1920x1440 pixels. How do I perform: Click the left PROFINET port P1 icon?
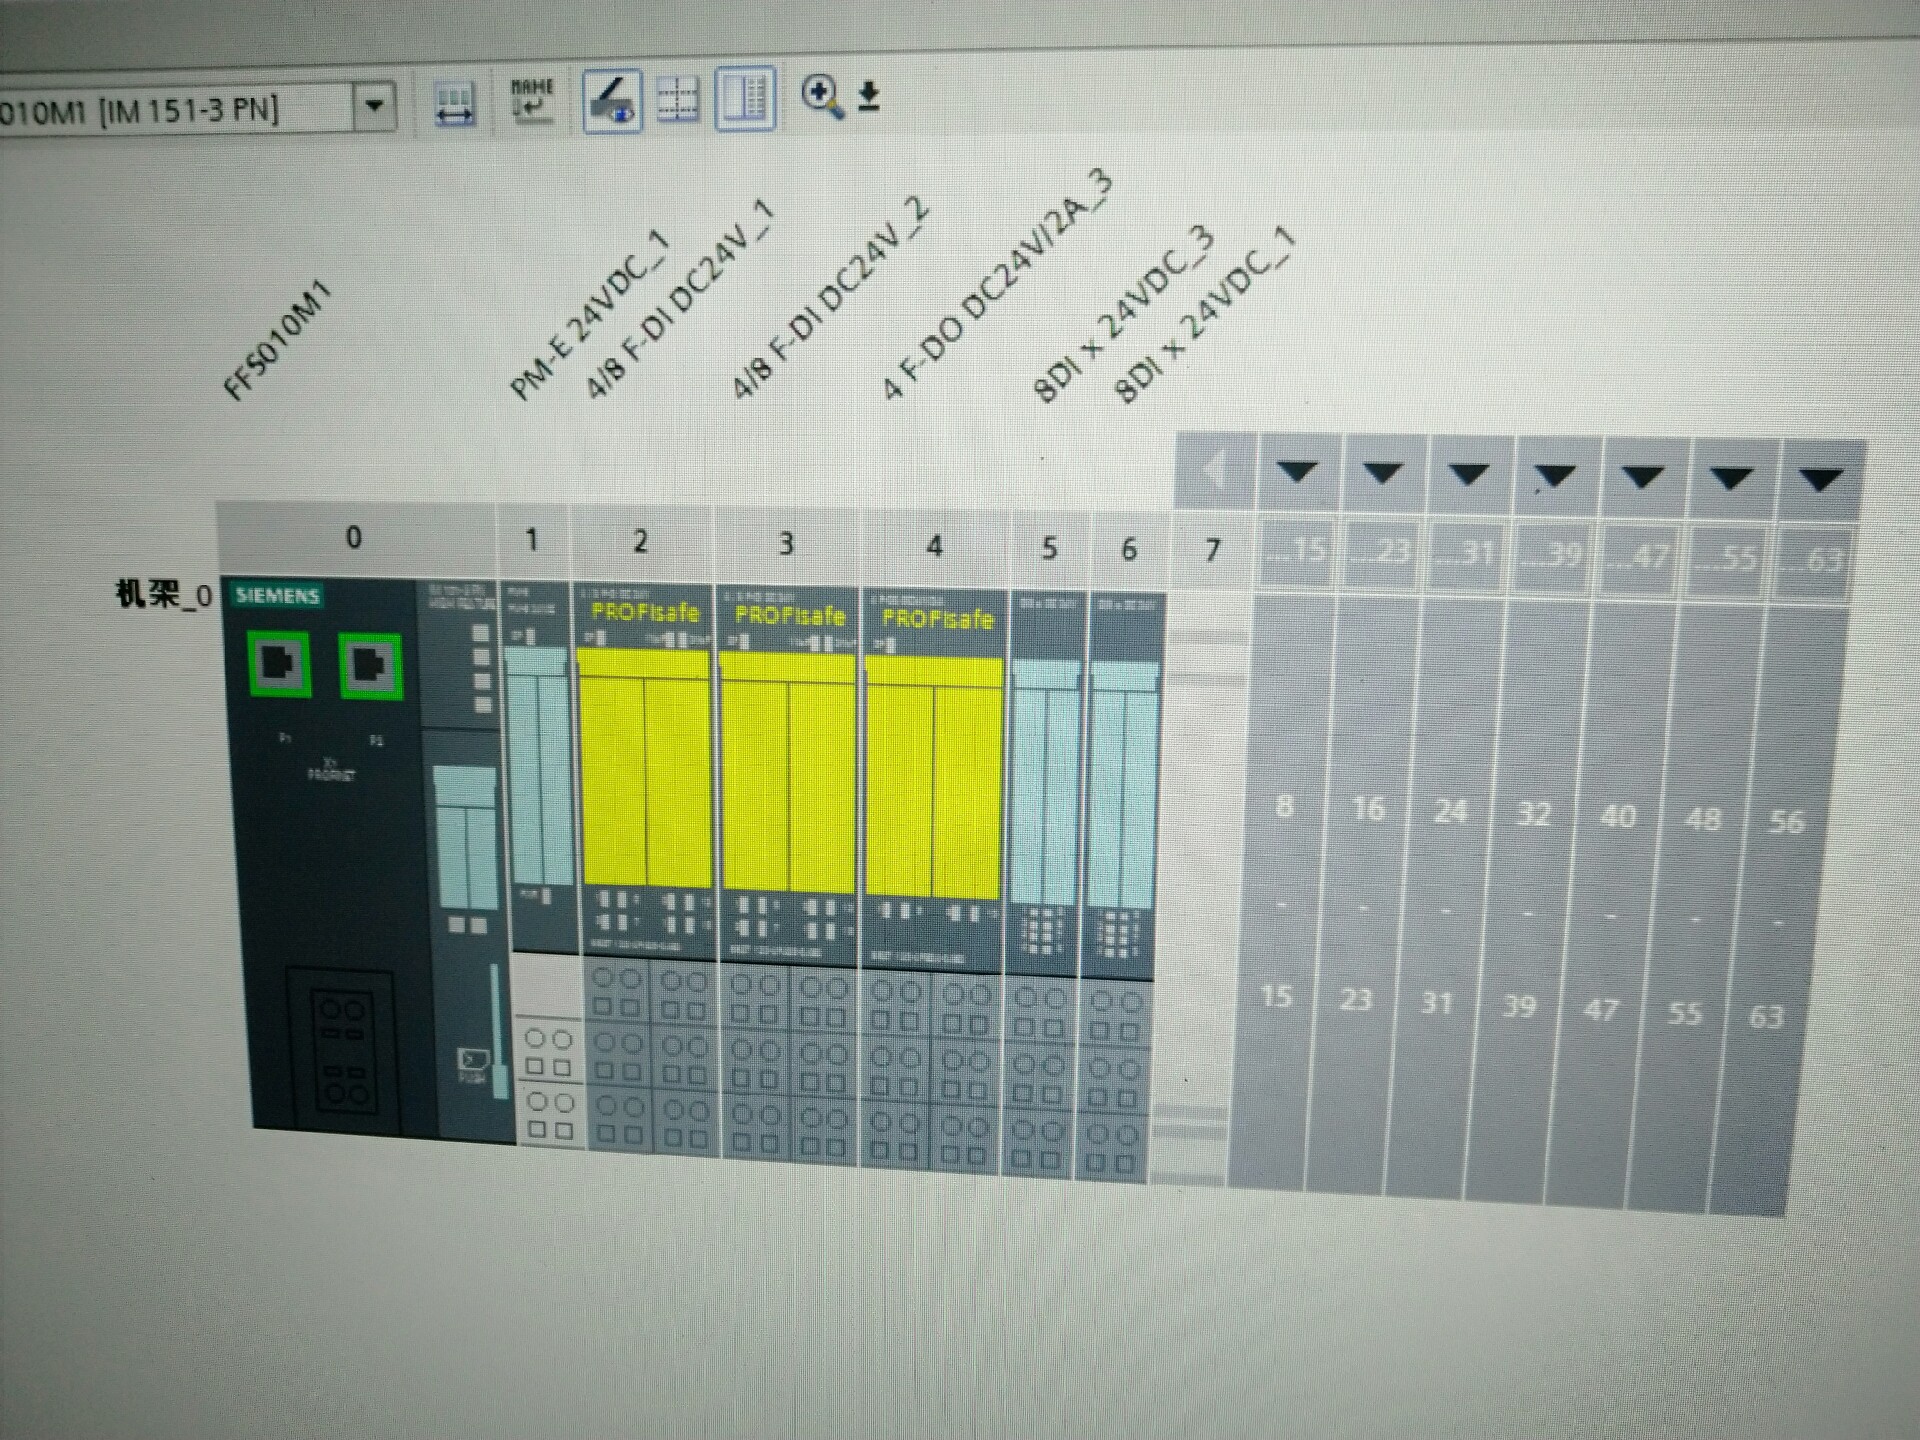point(279,664)
